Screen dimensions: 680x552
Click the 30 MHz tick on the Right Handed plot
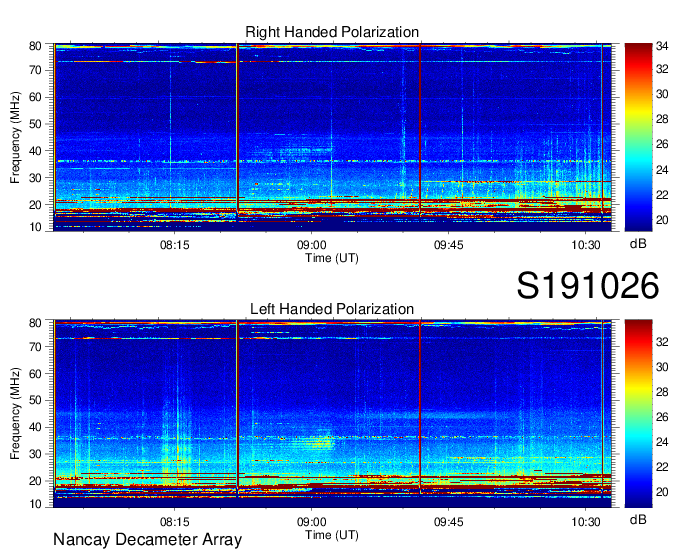click(x=35, y=178)
